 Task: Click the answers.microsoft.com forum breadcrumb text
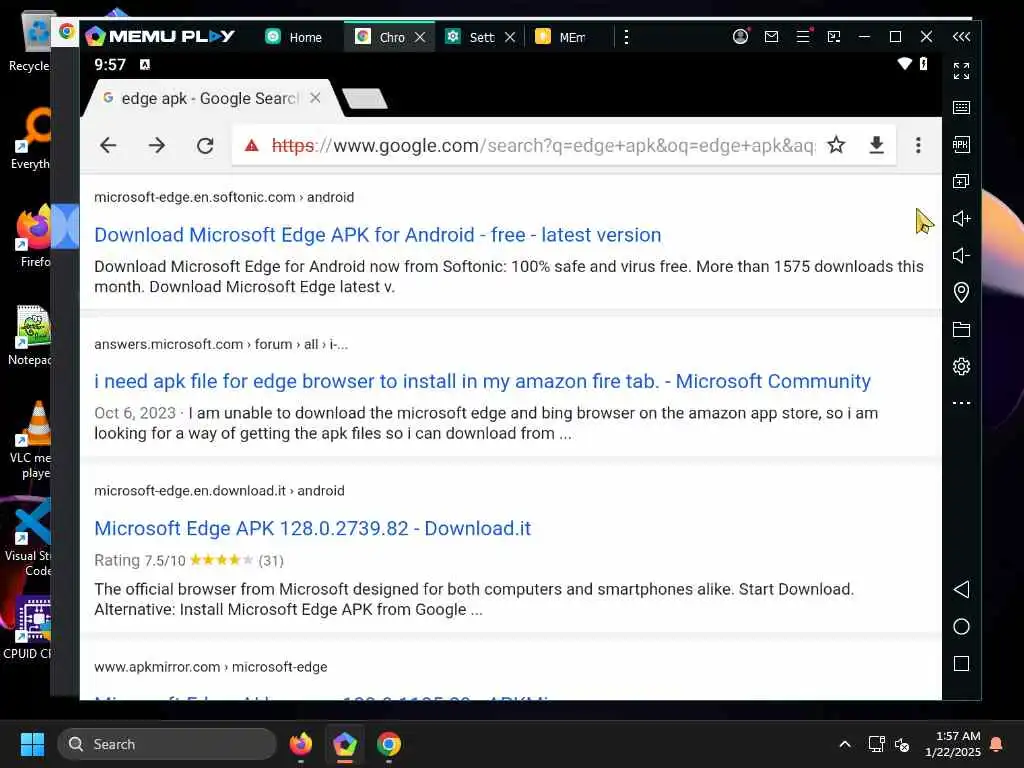coord(221,344)
